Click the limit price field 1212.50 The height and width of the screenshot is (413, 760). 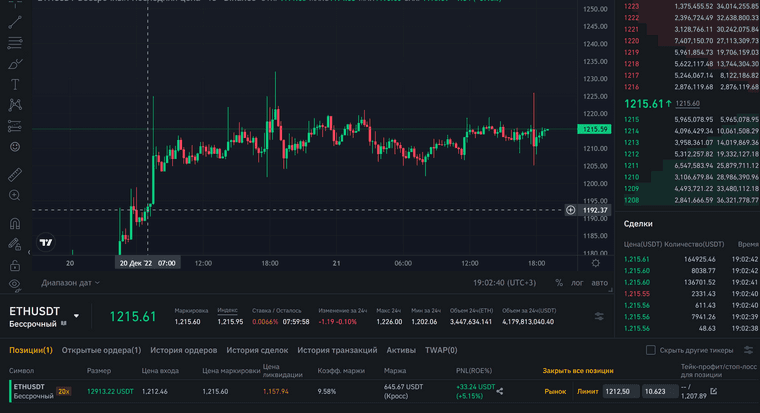click(620, 391)
